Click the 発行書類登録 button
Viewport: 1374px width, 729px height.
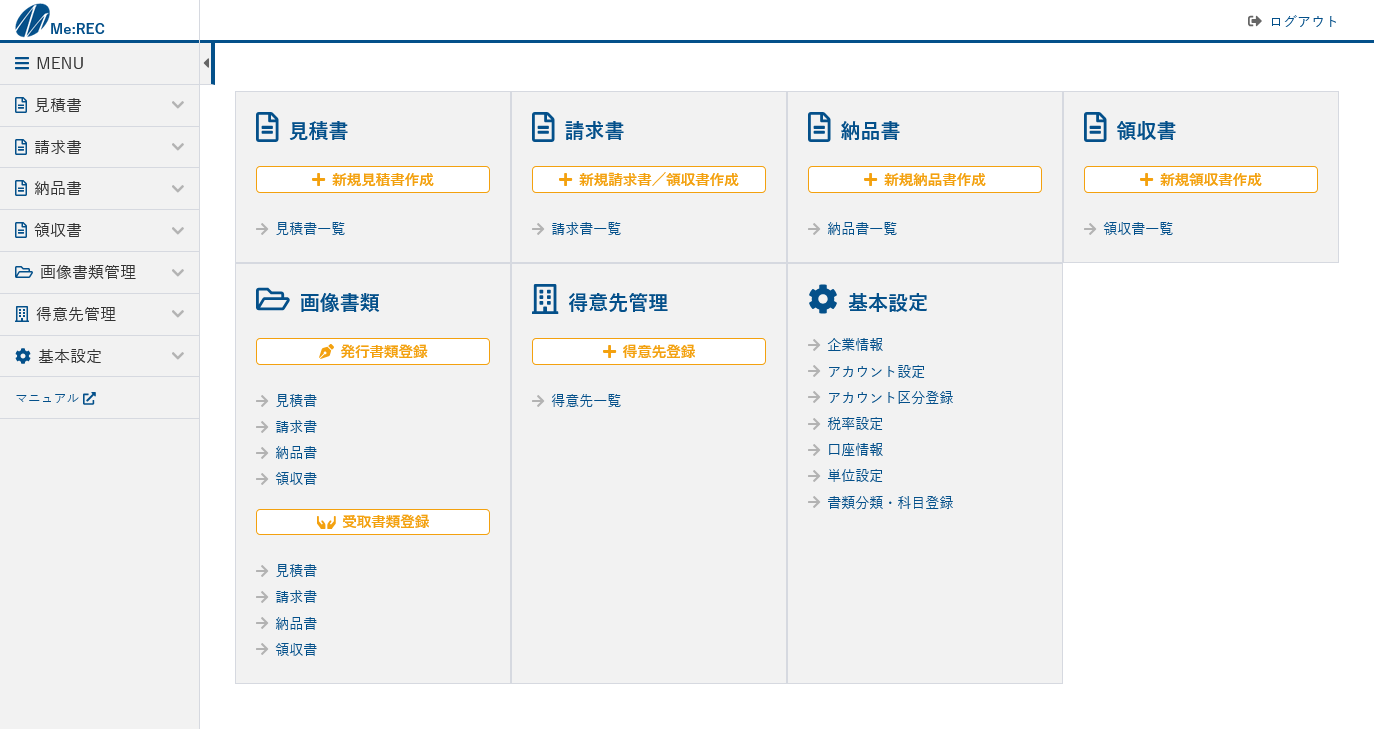[x=373, y=351]
